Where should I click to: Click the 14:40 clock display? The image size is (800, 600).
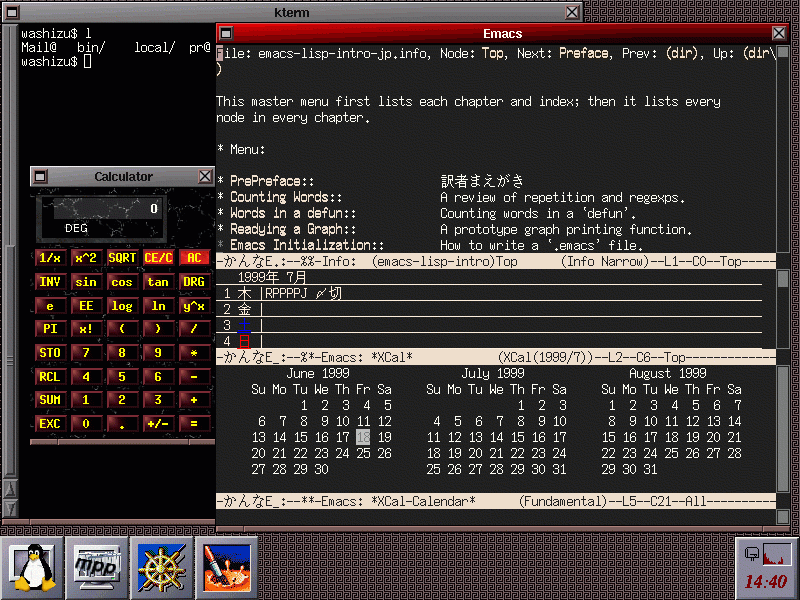[x=765, y=582]
